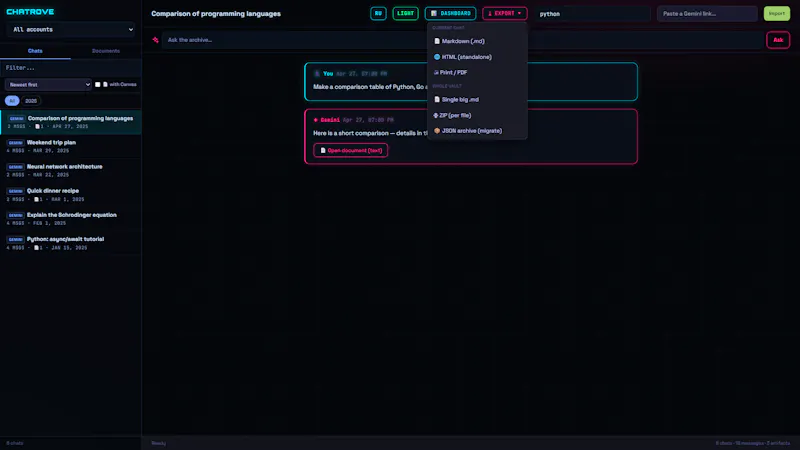Click the chats count in sidebar footer
This screenshot has width=800, height=450.
[x=15, y=443]
